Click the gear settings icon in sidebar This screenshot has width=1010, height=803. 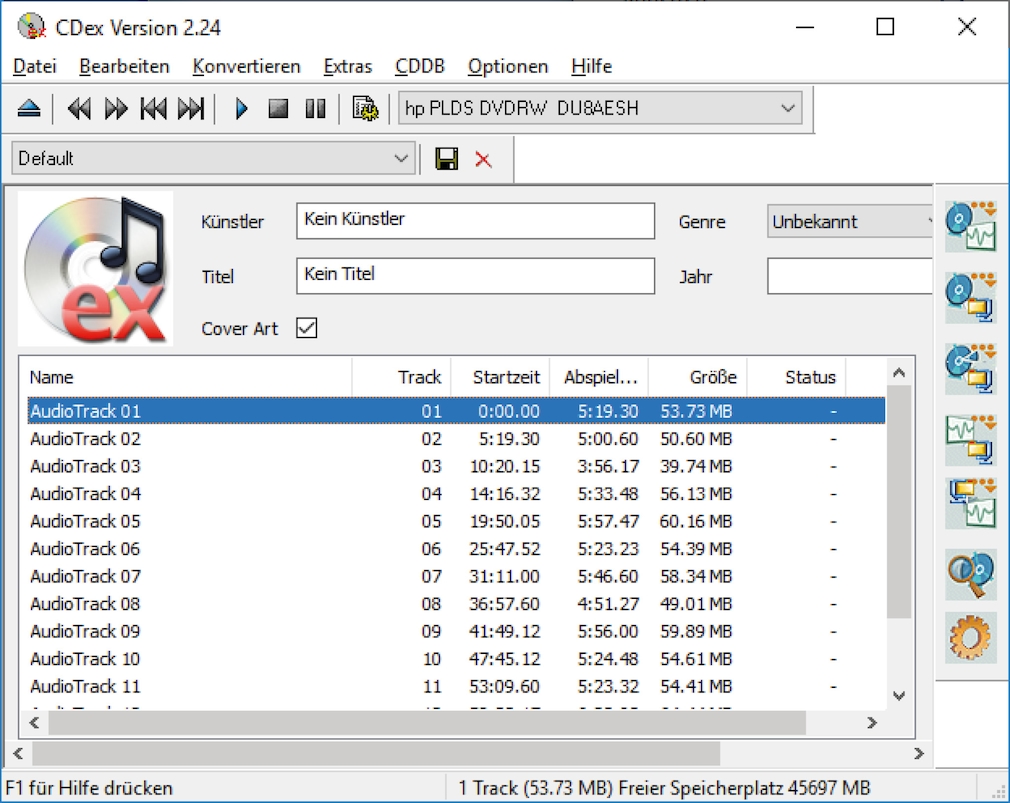click(x=970, y=637)
